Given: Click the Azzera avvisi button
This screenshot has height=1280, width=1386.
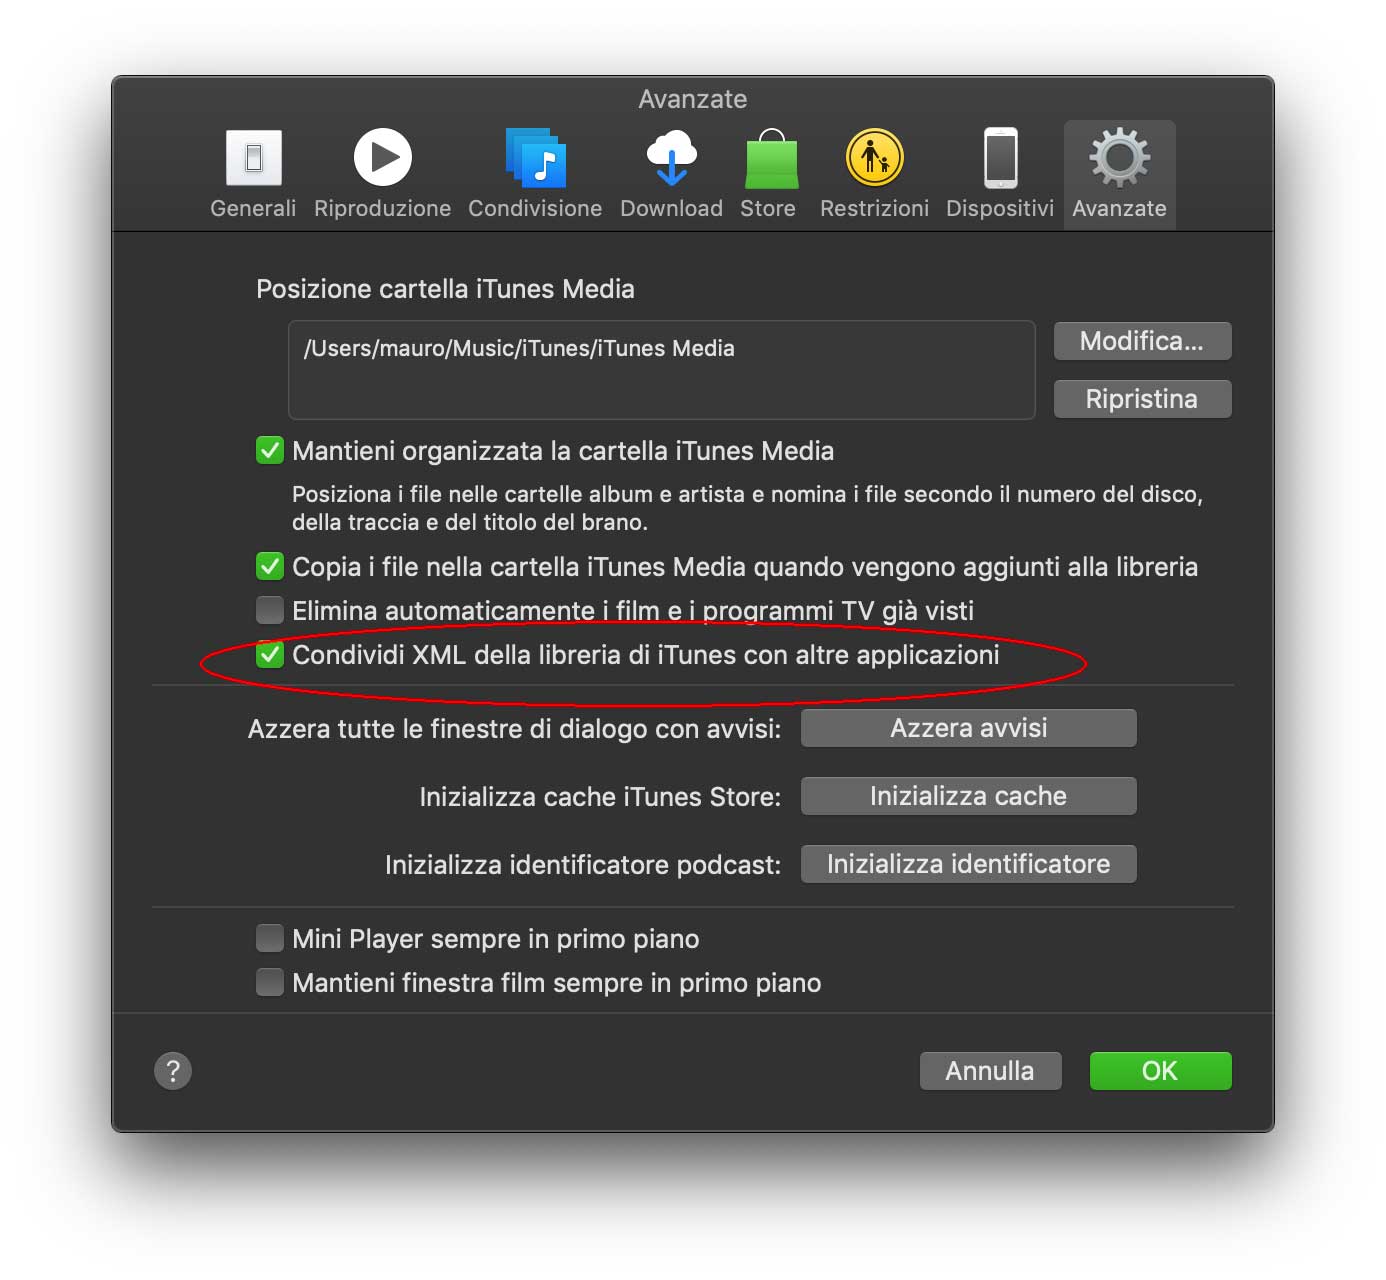Looking at the screenshot, I should [968, 728].
